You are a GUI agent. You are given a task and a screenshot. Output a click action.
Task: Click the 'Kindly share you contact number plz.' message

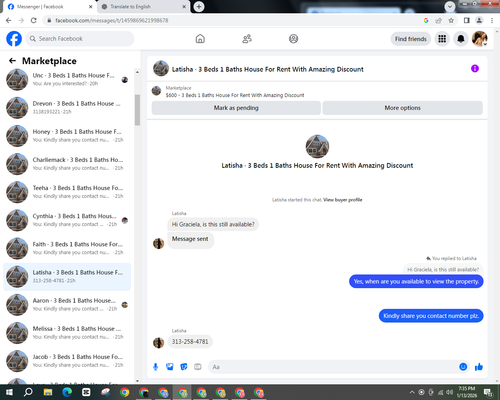(x=431, y=316)
